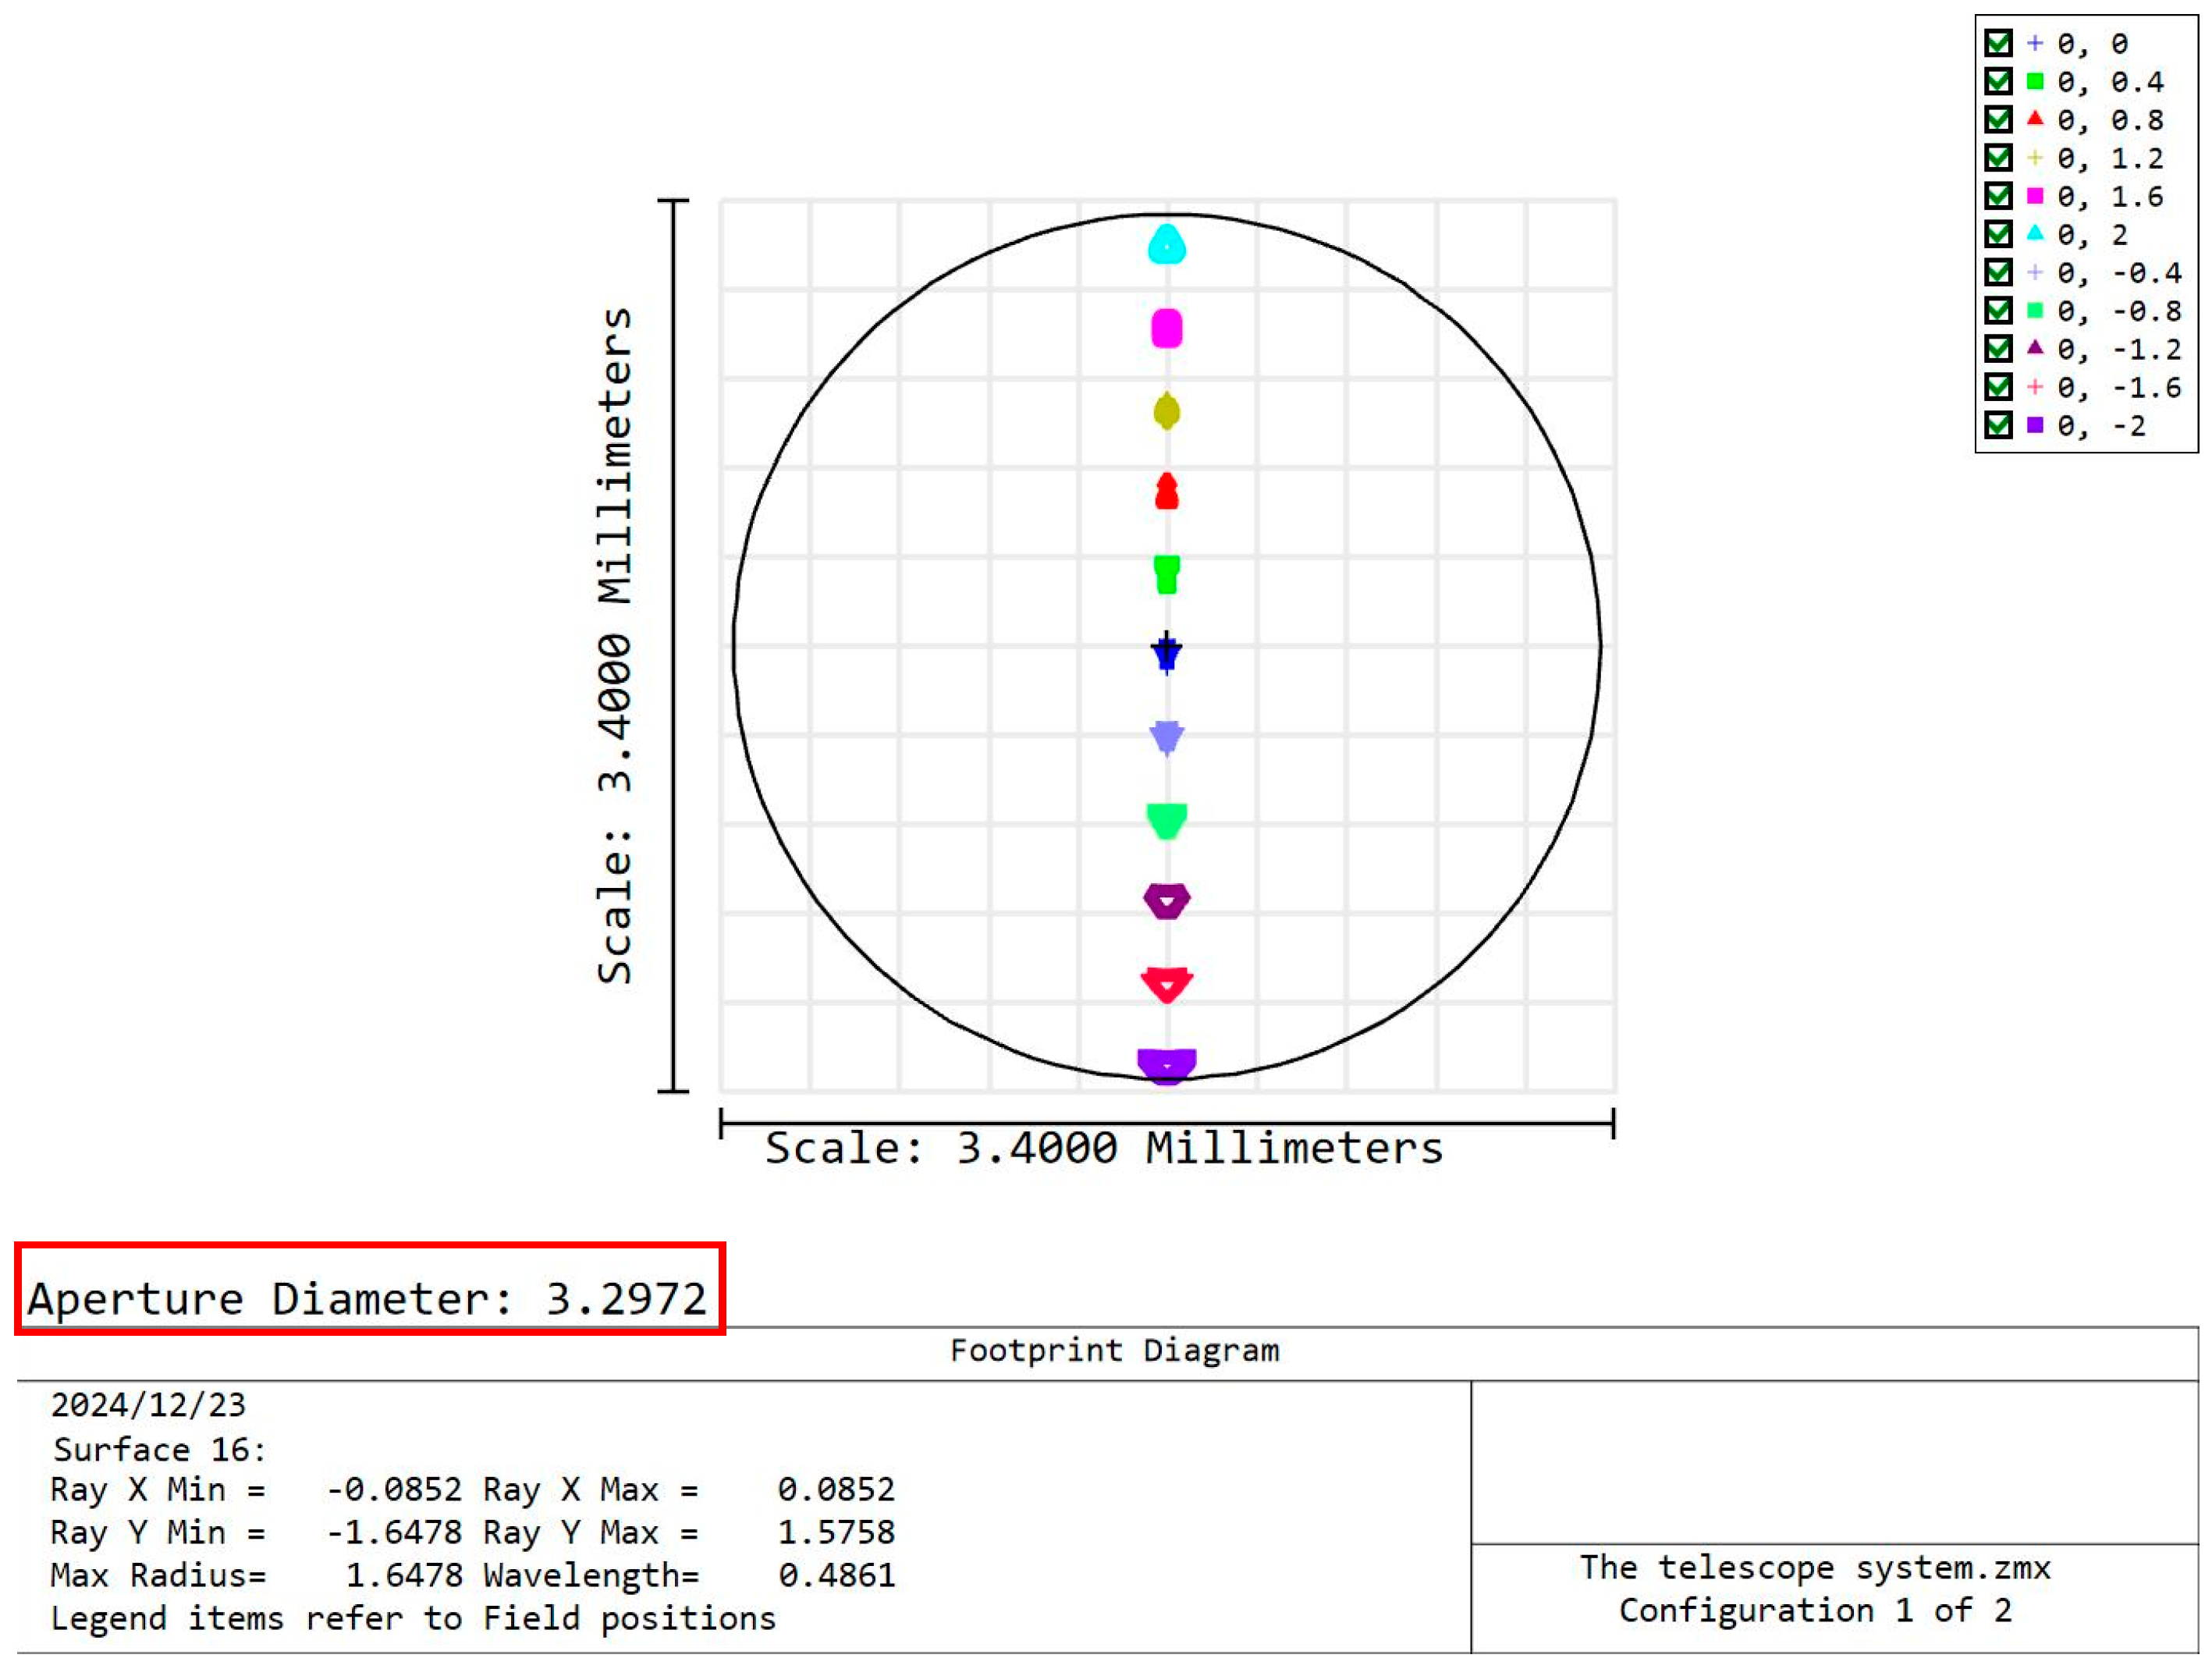Click the magenta square legend marker for field 0, 1.6
This screenshot has height=1676, width=2212.
tap(2034, 195)
